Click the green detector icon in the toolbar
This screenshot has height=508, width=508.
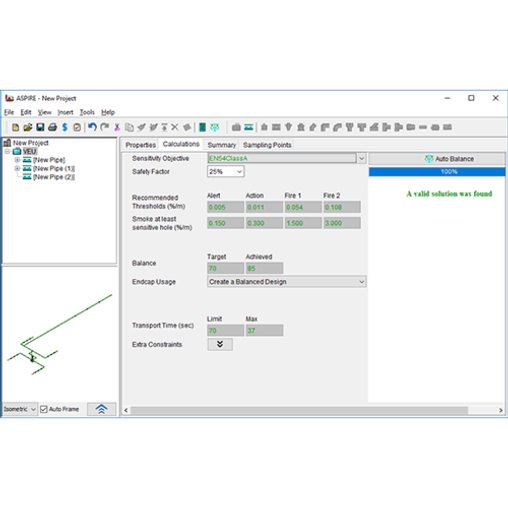(x=202, y=127)
